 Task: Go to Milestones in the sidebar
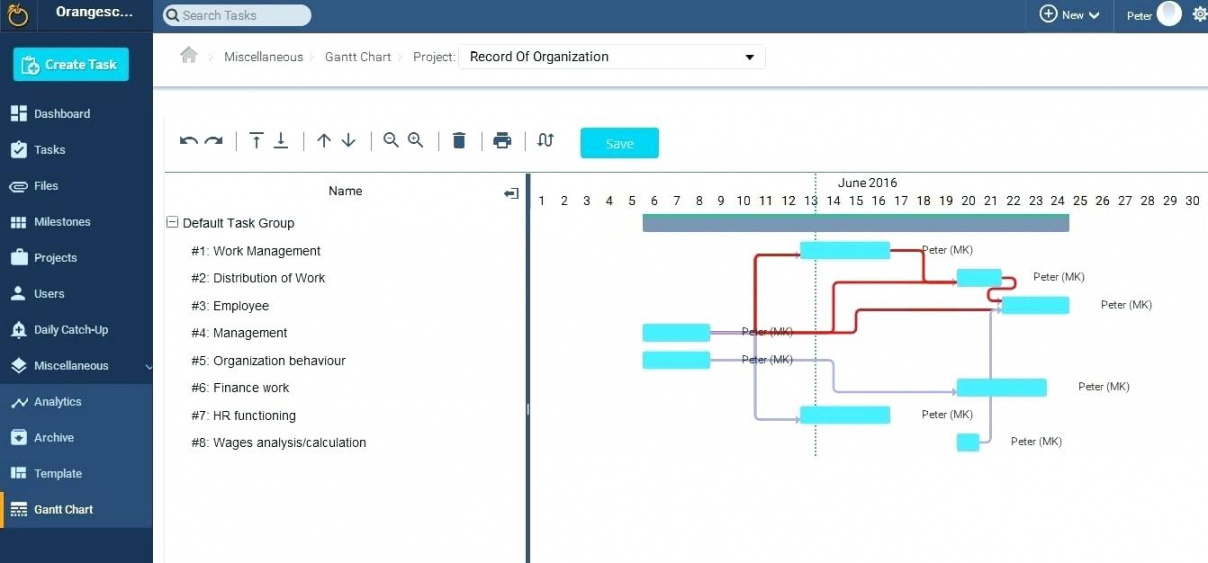tap(62, 222)
